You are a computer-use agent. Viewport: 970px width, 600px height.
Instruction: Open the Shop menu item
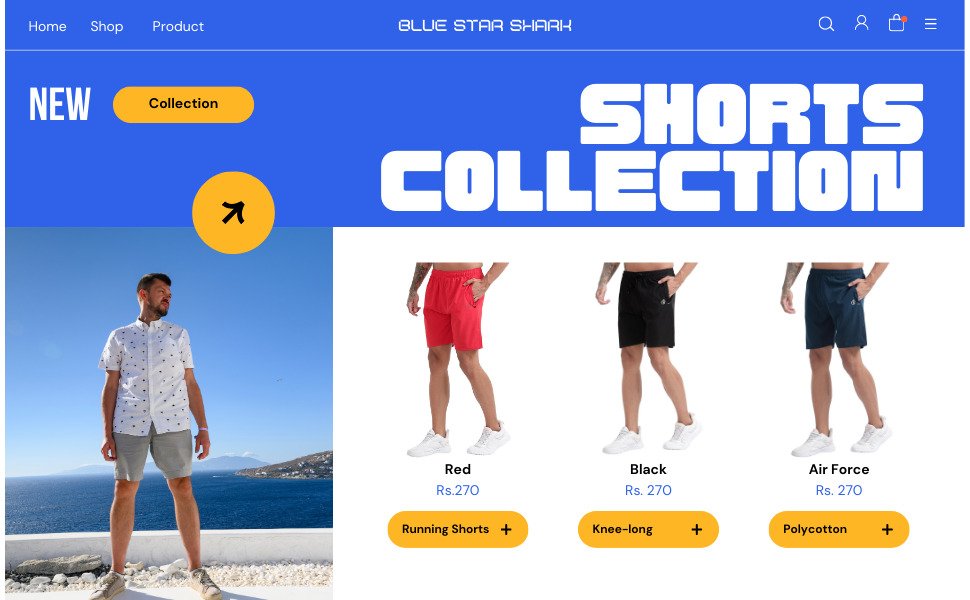[x=106, y=26]
